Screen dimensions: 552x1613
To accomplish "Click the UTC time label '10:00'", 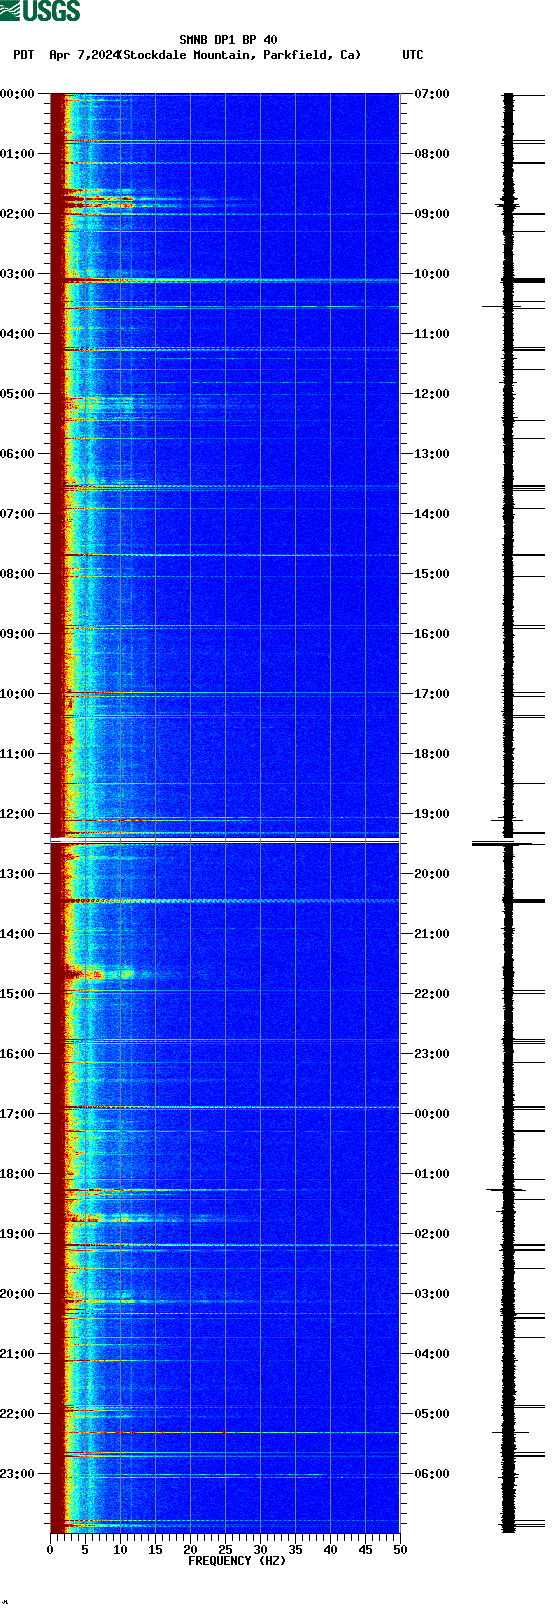I will 432,274.
